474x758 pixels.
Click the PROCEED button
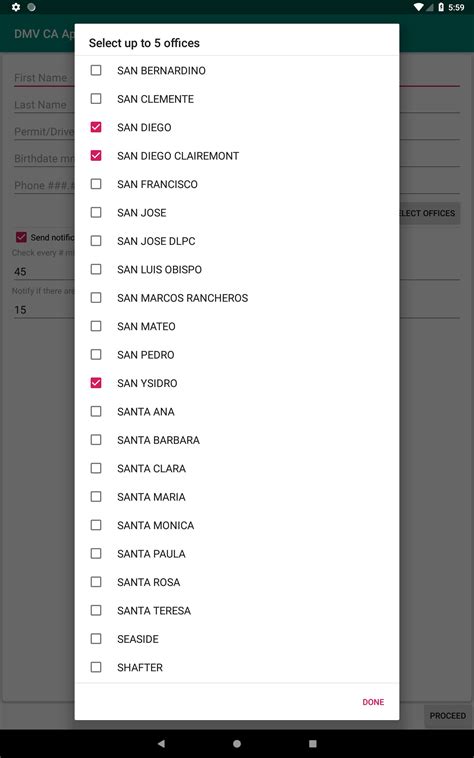pos(447,715)
